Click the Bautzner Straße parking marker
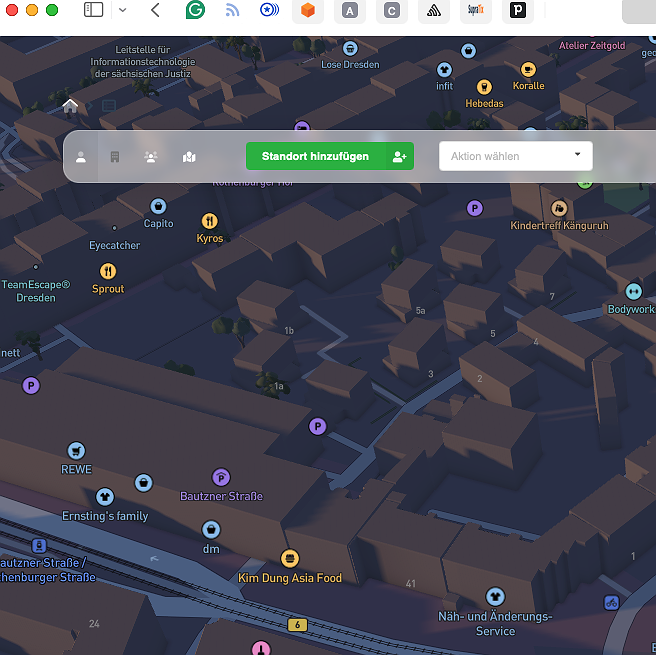This screenshot has height=655, width=656. point(221,478)
